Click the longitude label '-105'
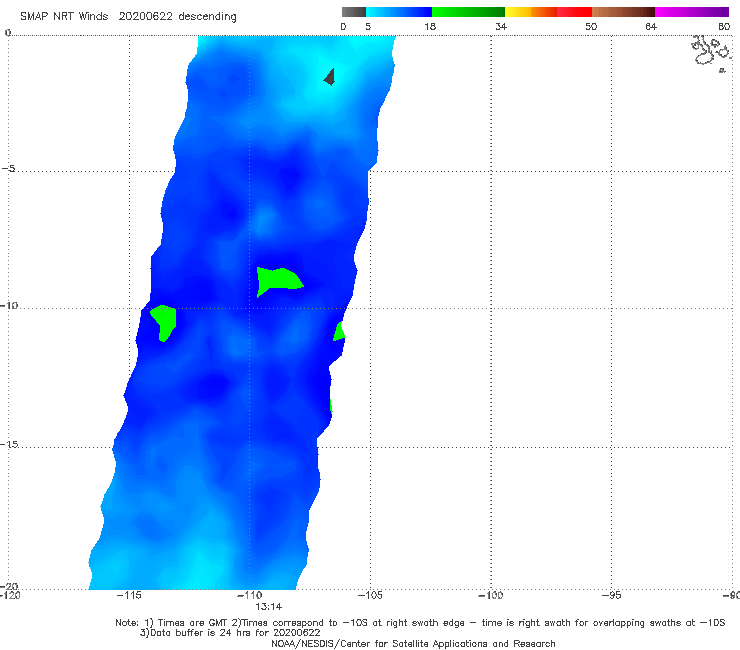 tap(370, 595)
